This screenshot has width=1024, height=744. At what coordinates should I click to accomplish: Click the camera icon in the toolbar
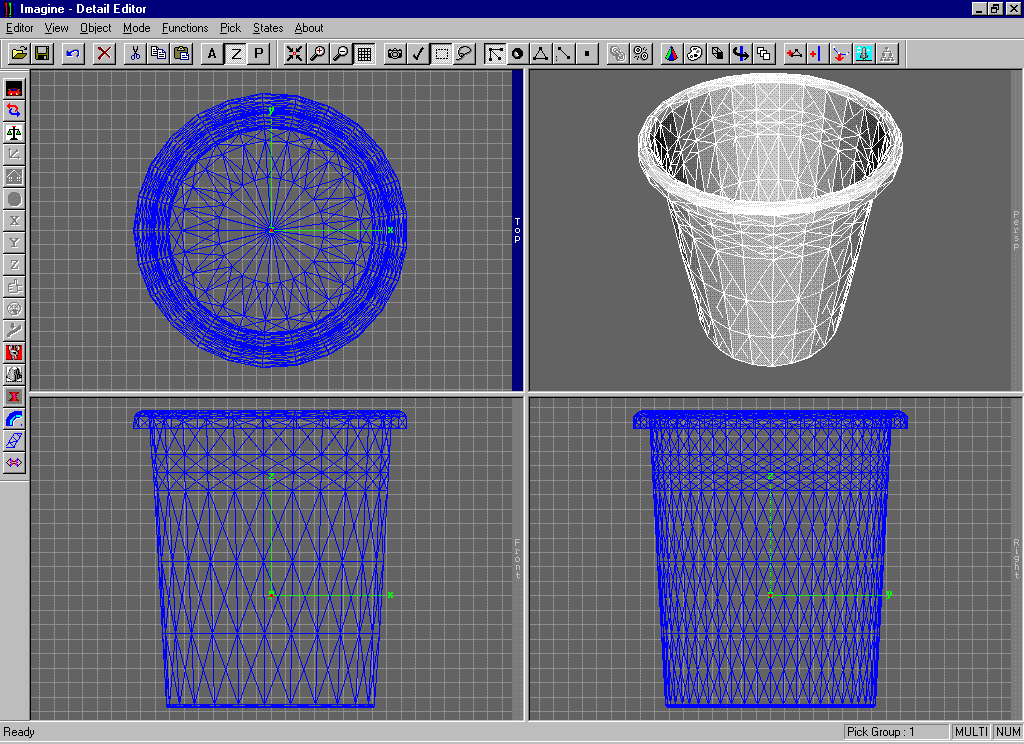(x=395, y=54)
